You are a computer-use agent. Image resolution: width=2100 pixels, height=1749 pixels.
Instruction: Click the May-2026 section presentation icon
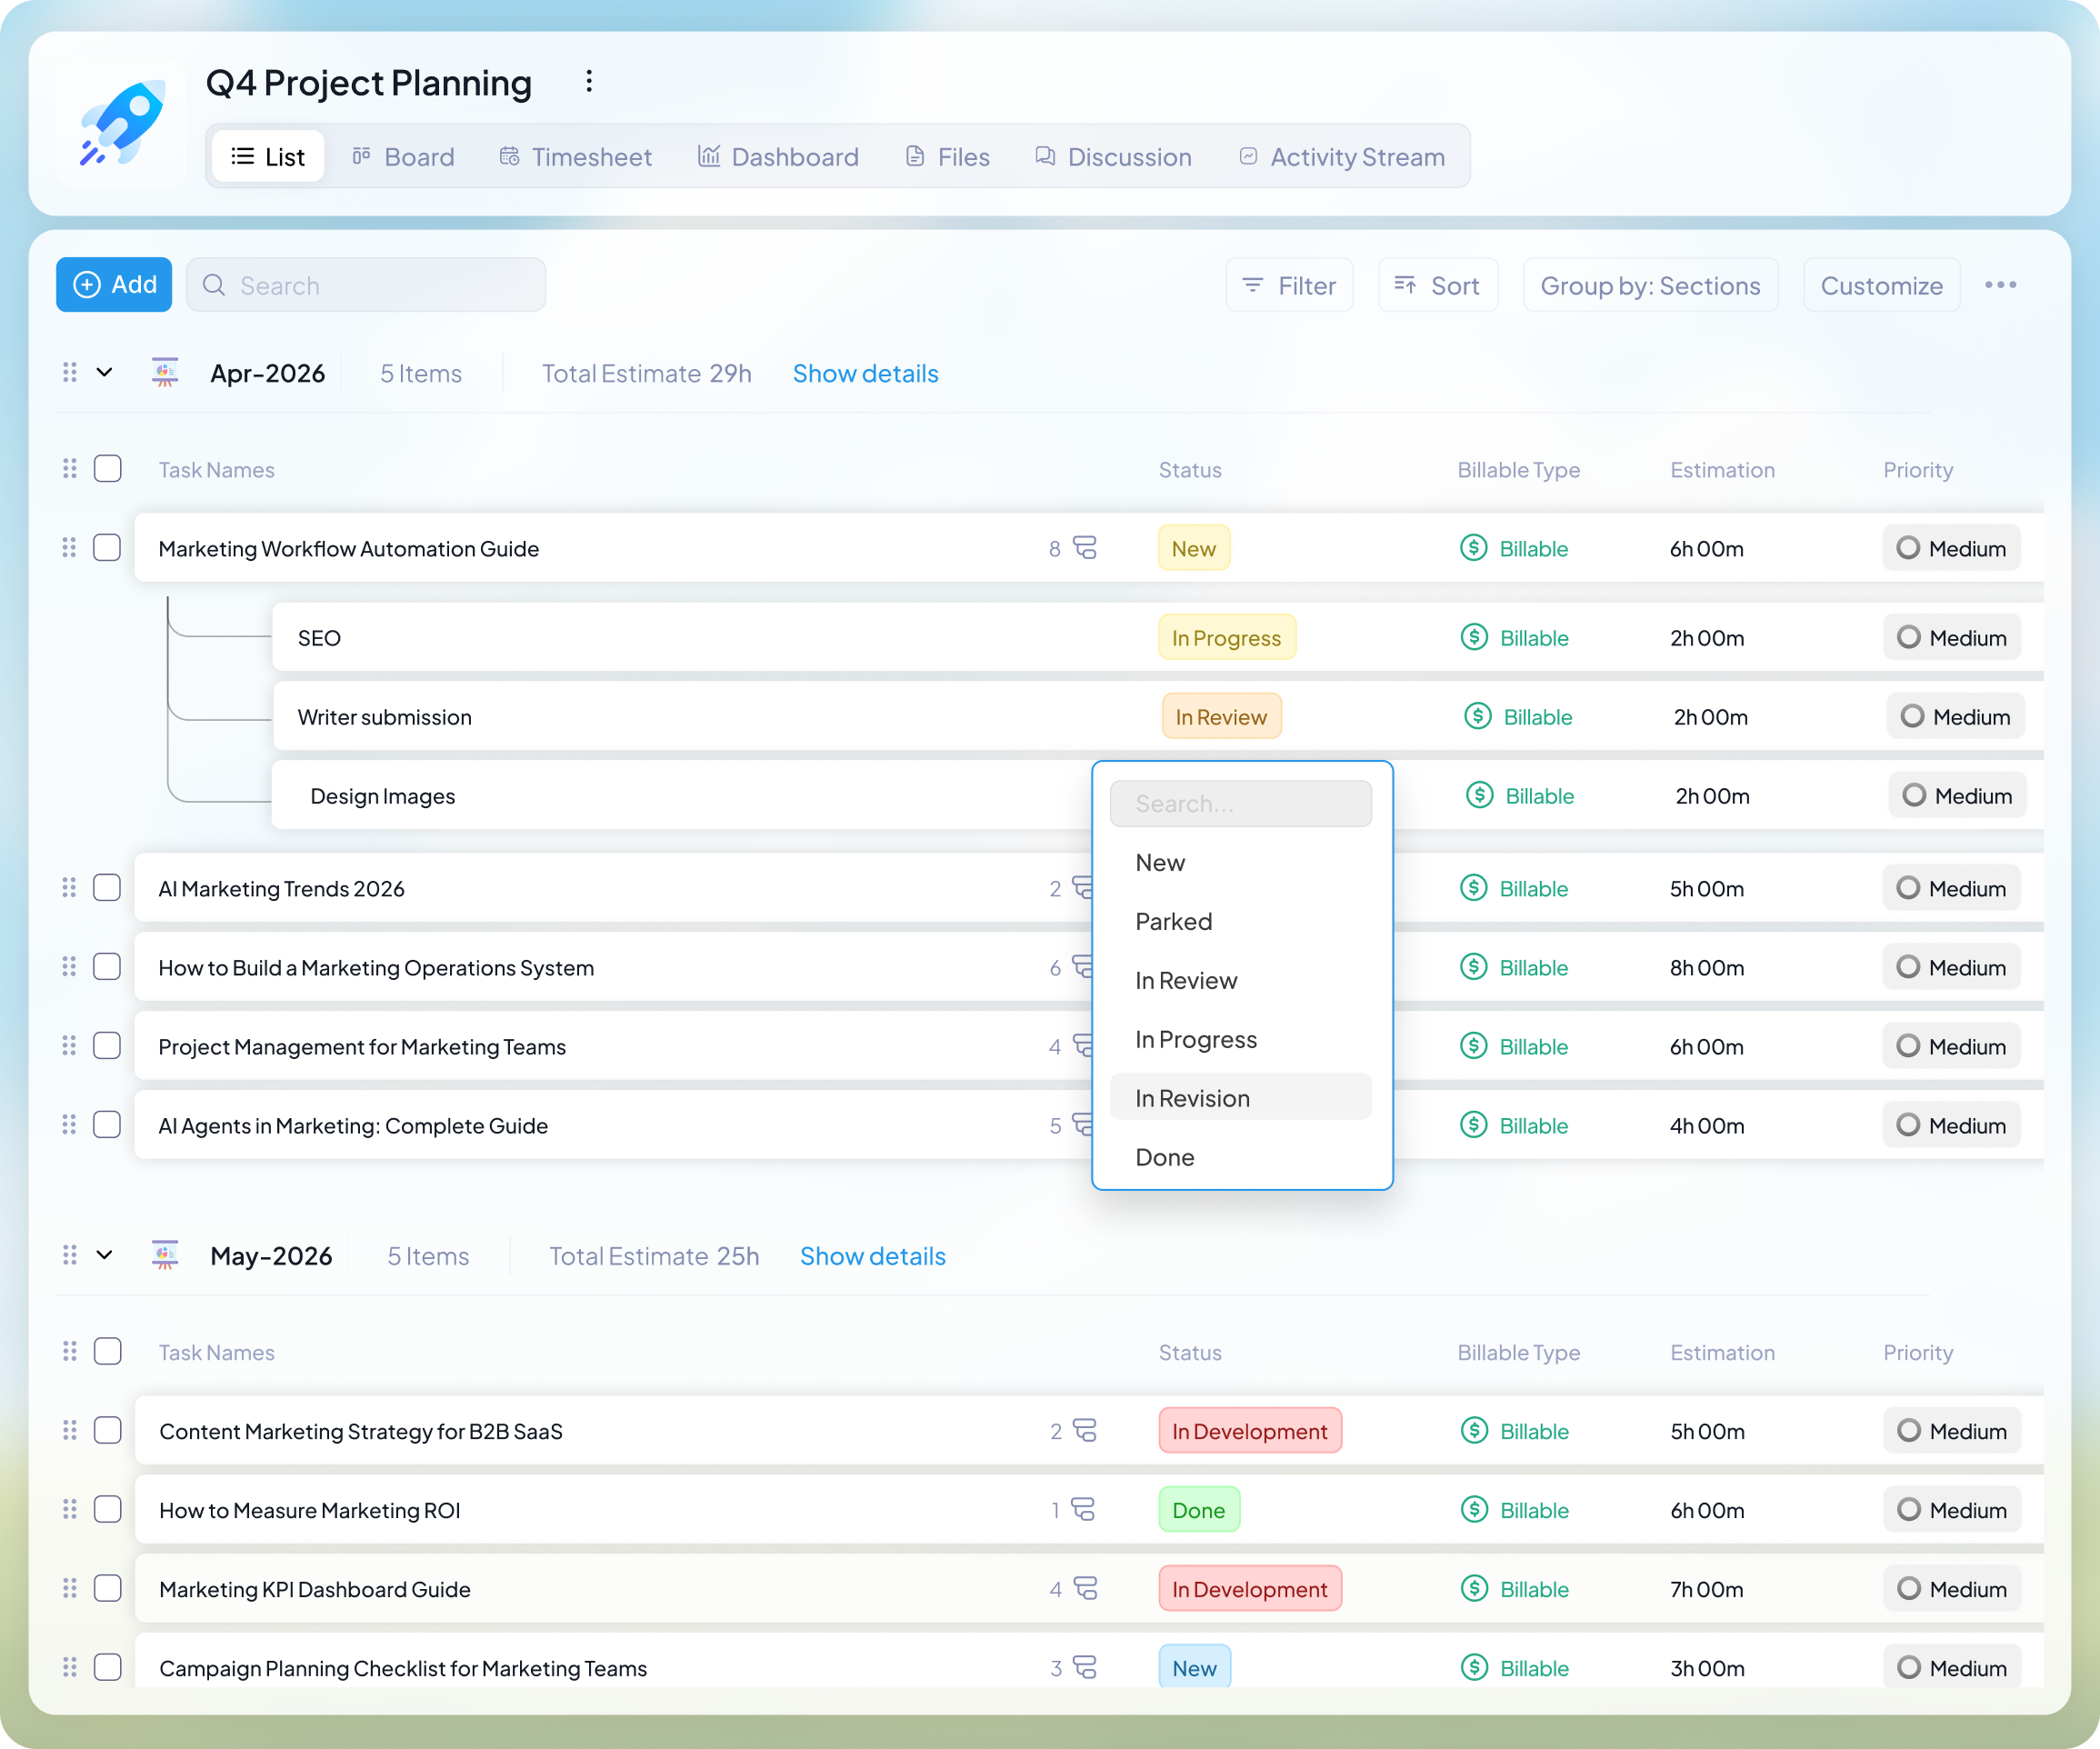(165, 1255)
